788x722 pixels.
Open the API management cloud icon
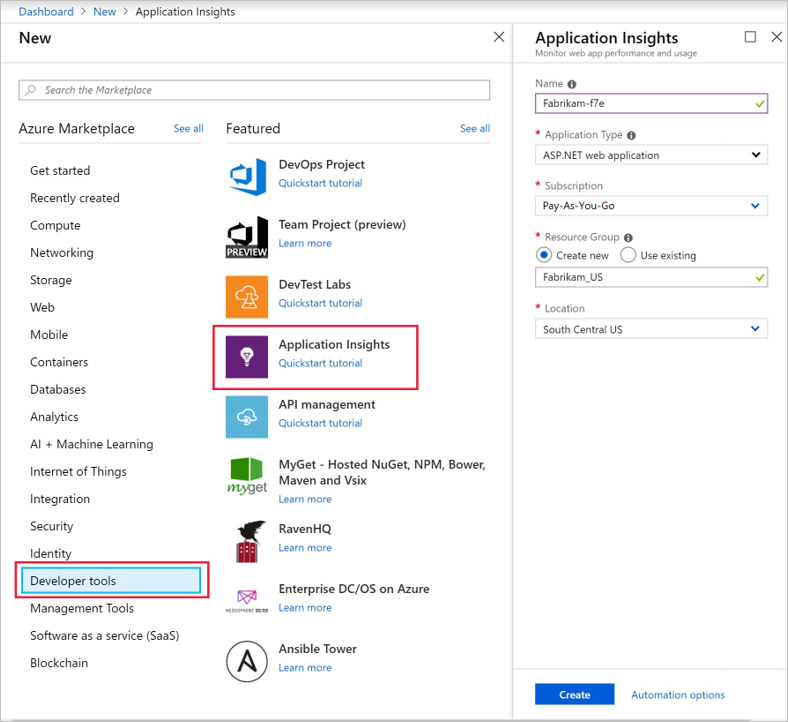247,417
